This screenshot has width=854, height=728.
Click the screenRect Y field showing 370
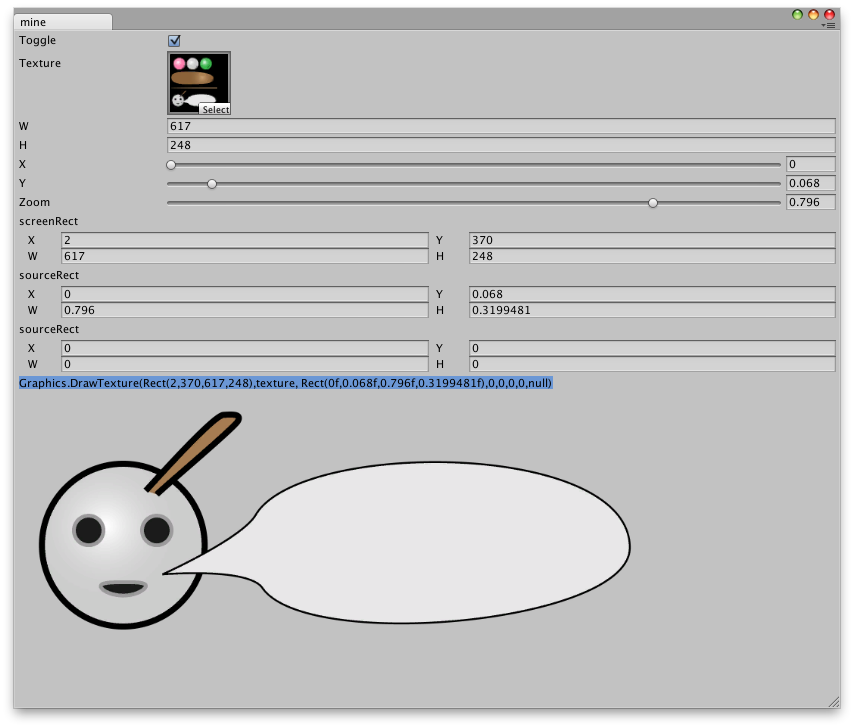tap(650, 240)
